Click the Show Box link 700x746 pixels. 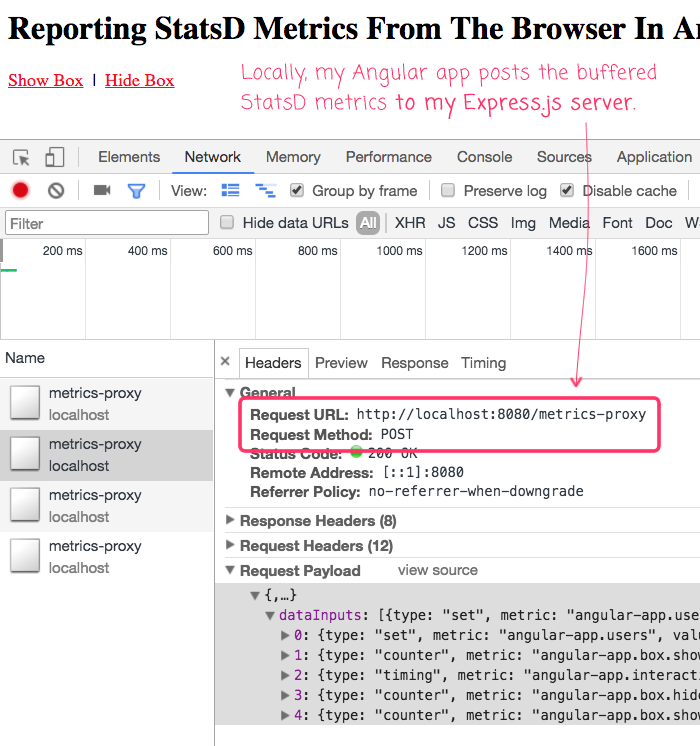tap(46, 80)
